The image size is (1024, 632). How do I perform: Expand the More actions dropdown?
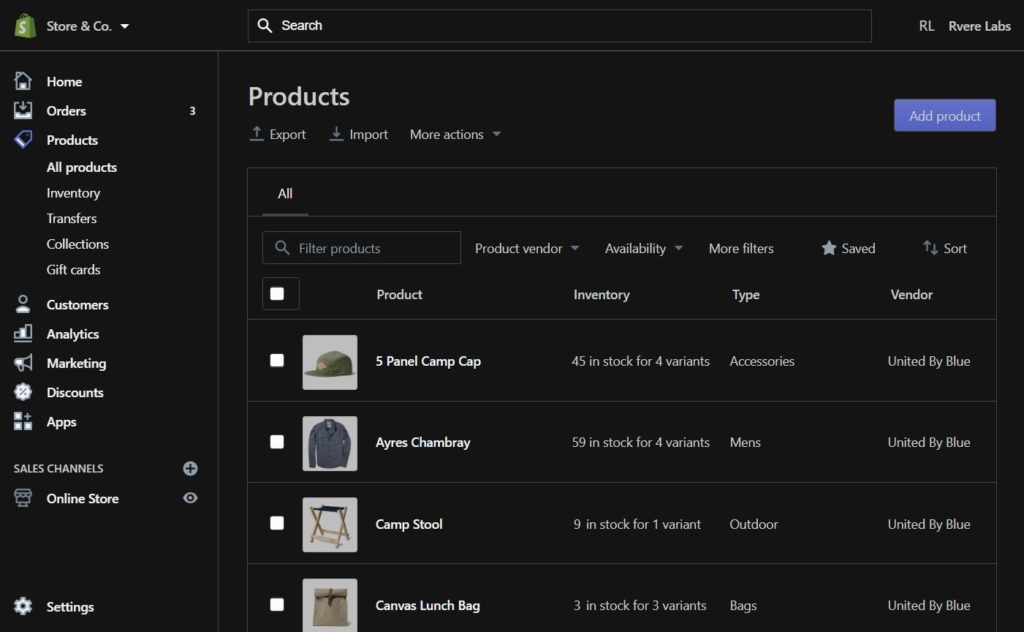455,134
